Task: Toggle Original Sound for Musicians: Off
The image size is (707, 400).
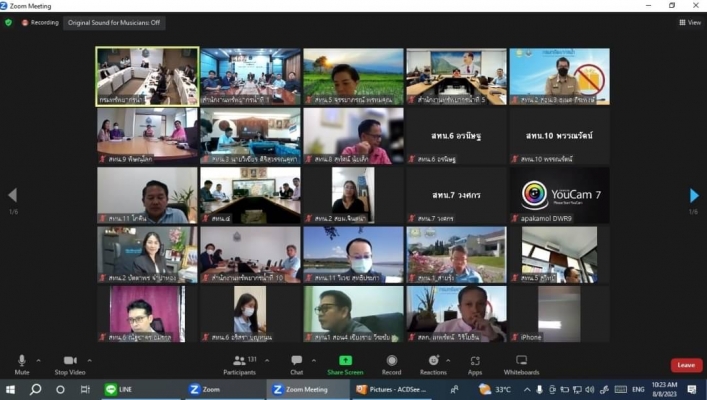Action: click(x=114, y=23)
